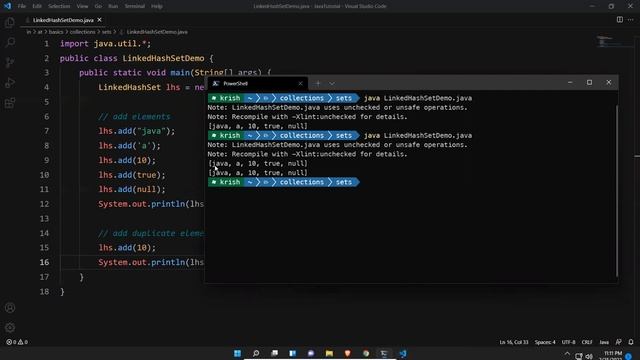Click 'lhs.add("java");' on line 7
The height and width of the screenshot is (360, 640).
pyautogui.click(x=137, y=131)
